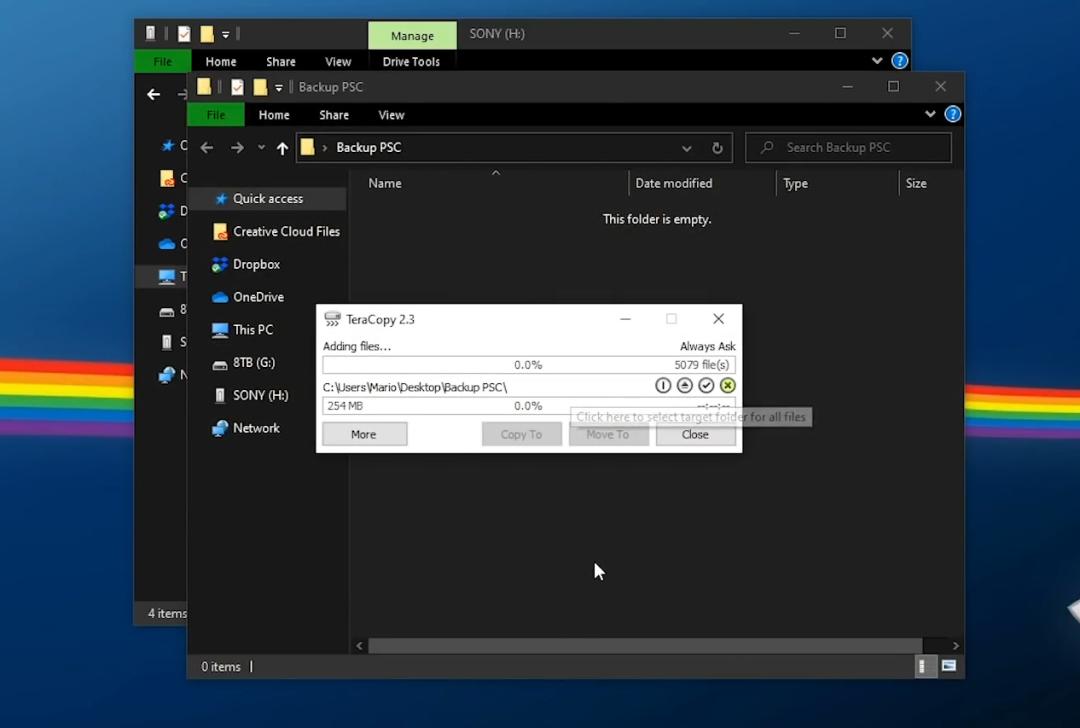Open the green File menu in Backup PSC
The height and width of the screenshot is (728, 1080).
pyautogui.click(x=215, y=115)
